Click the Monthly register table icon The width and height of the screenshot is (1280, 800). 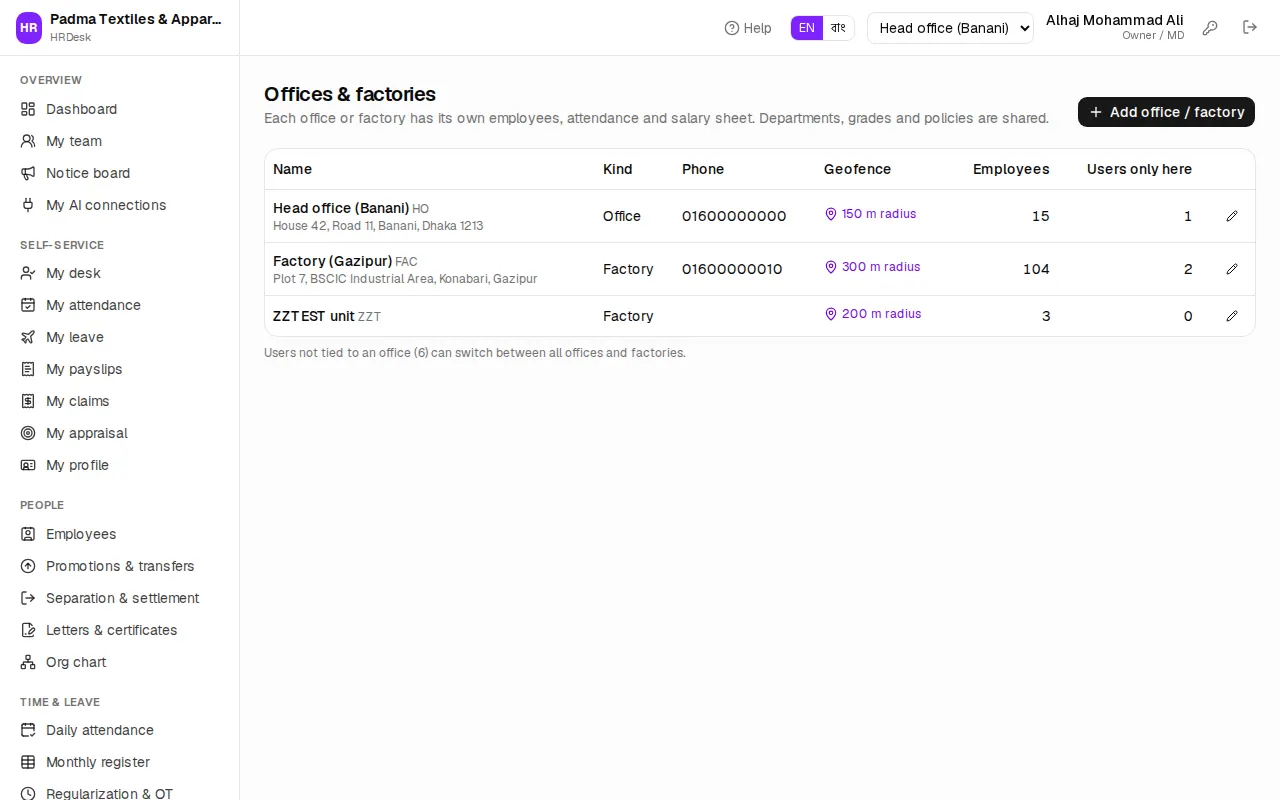point(28,762)
